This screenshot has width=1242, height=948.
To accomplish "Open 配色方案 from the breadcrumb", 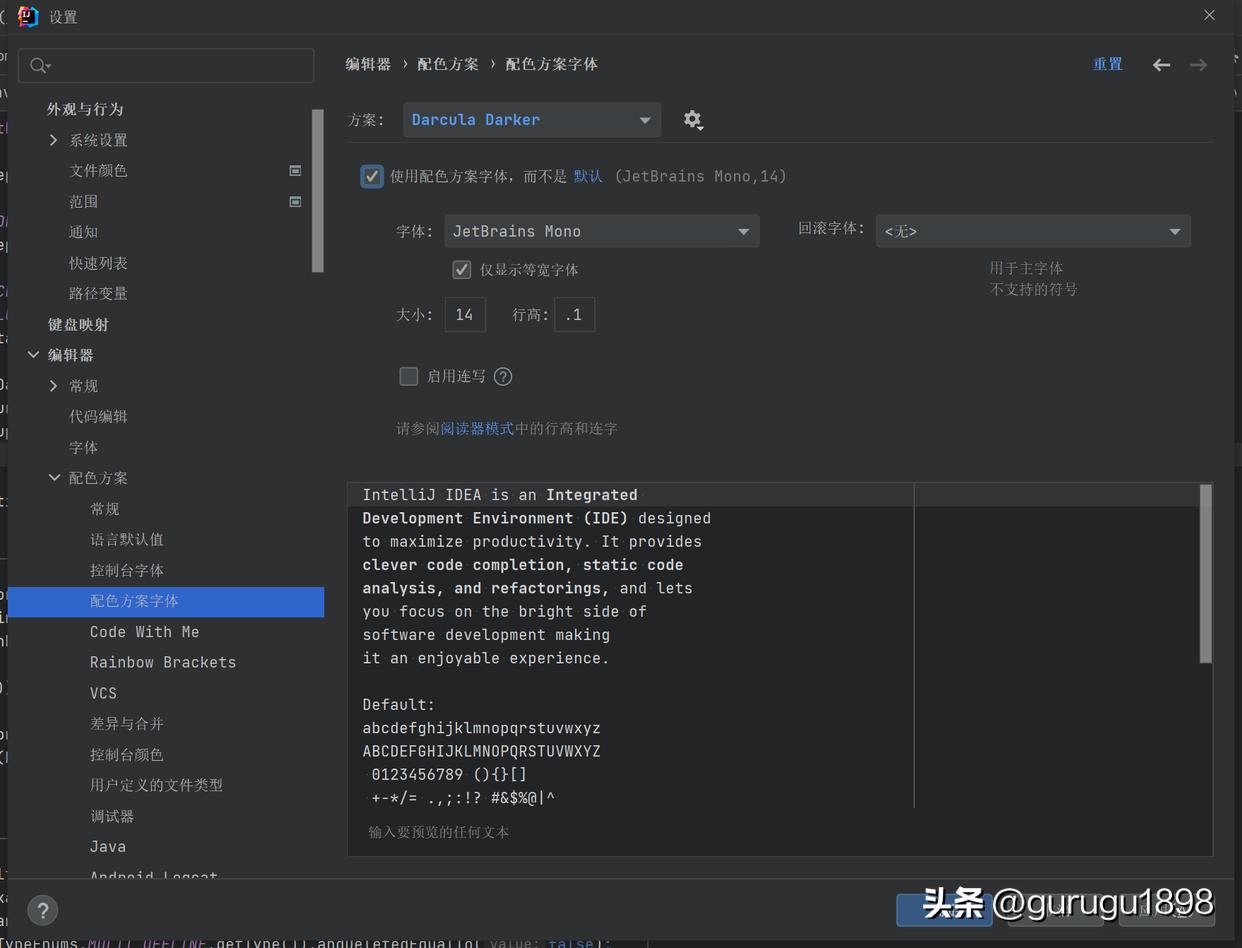I will pos(449,63).
